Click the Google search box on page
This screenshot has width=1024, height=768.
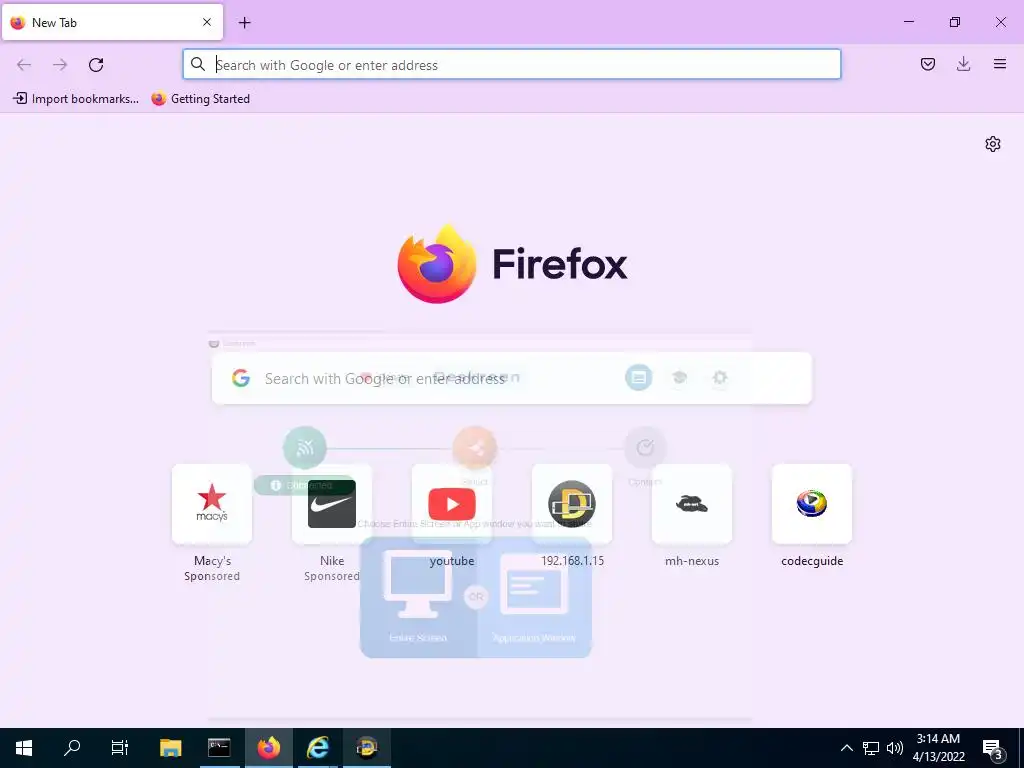pyautogui.click(x=511, y=378)
